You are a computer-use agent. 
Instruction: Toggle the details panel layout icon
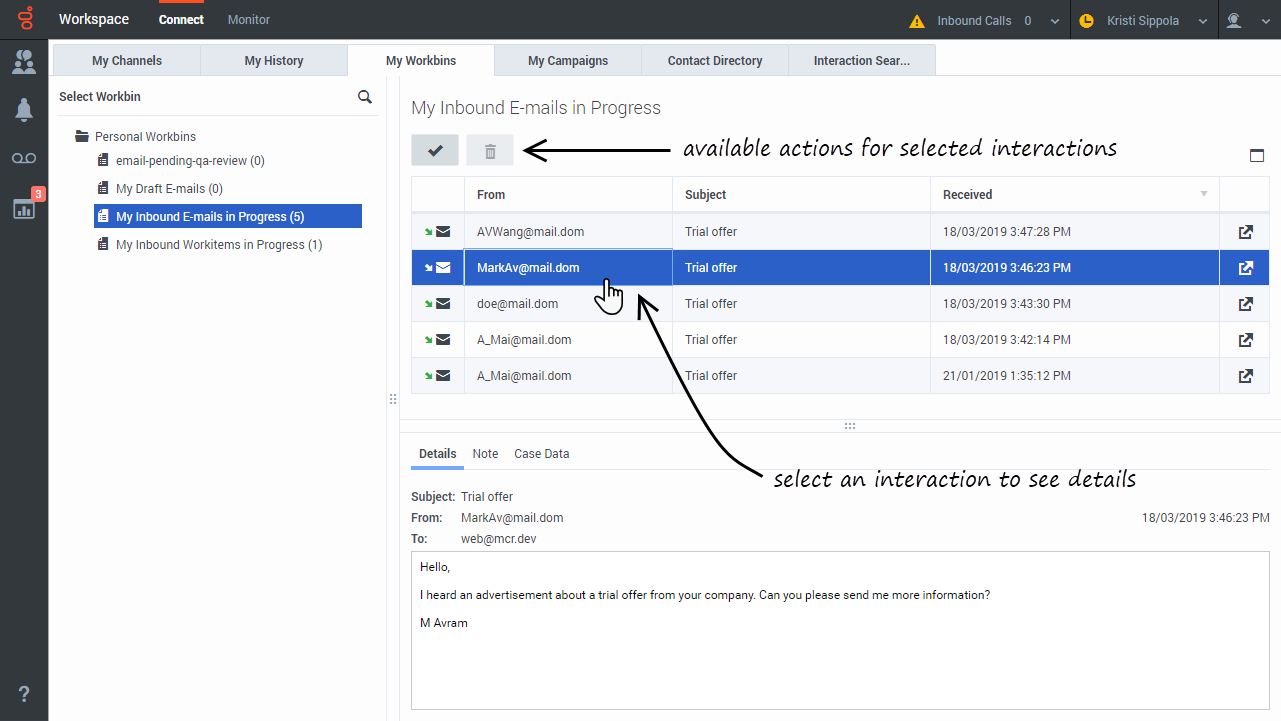[1257, 155]
